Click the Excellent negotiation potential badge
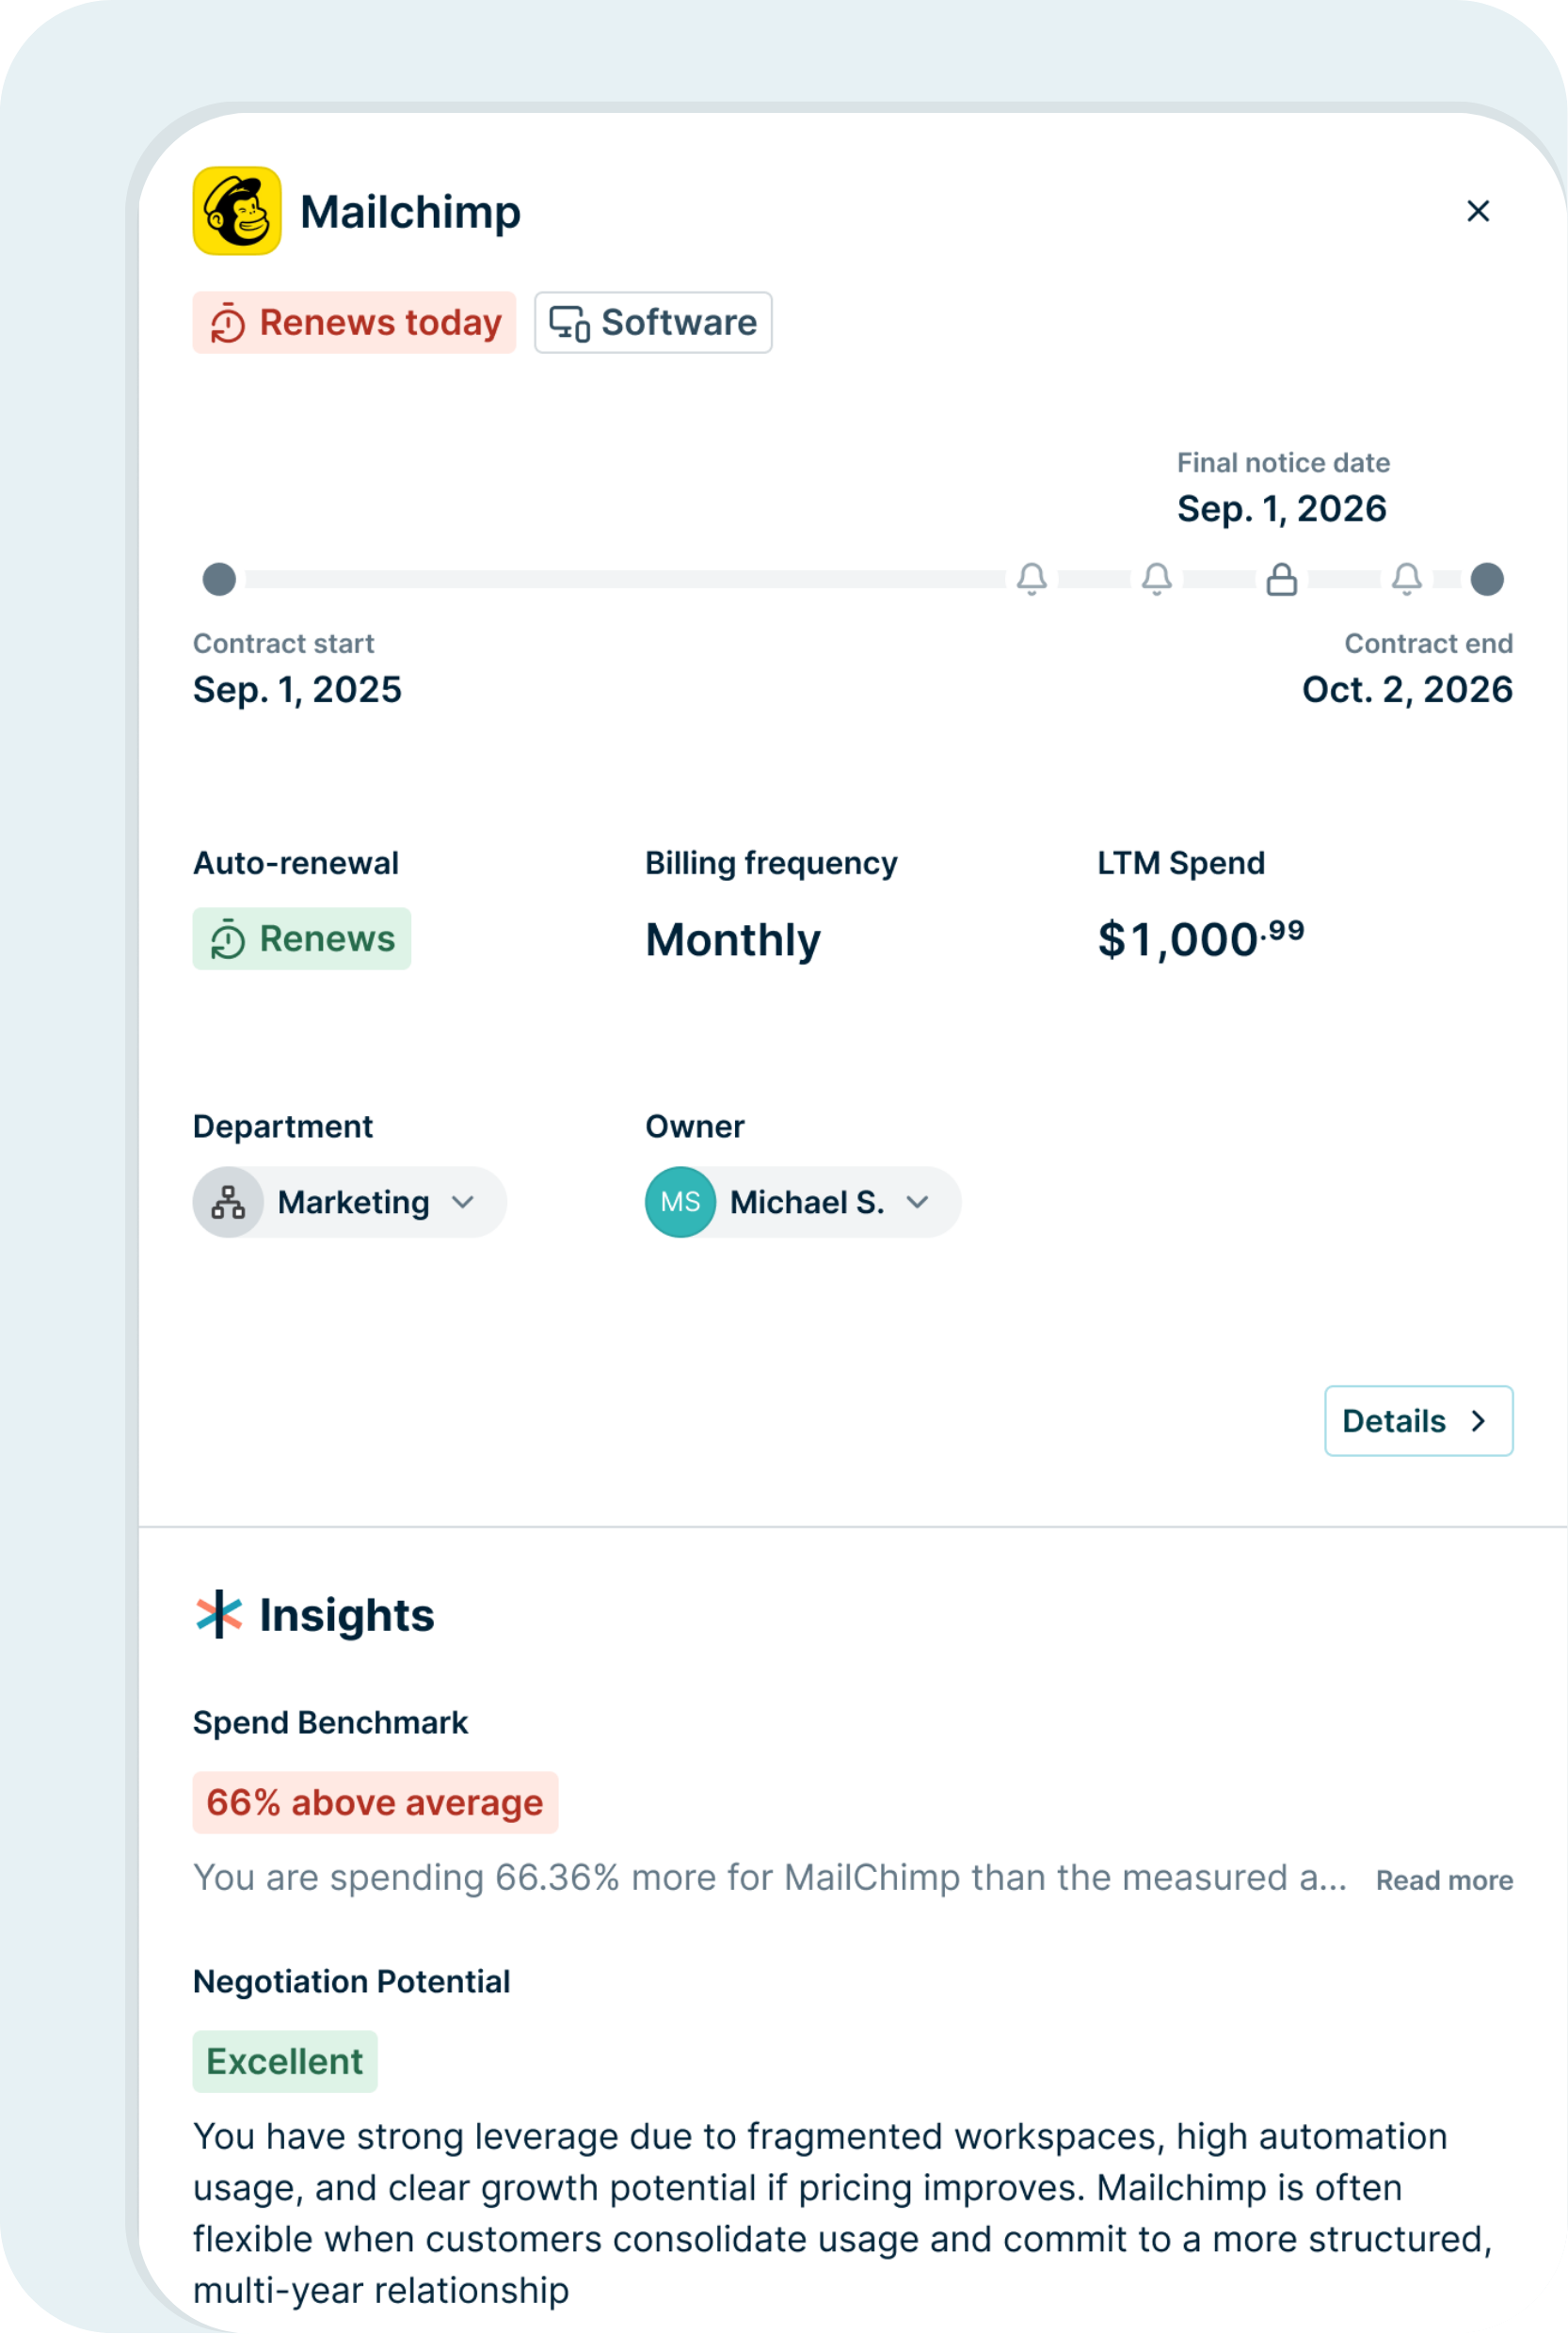 tap(285, 2061)
